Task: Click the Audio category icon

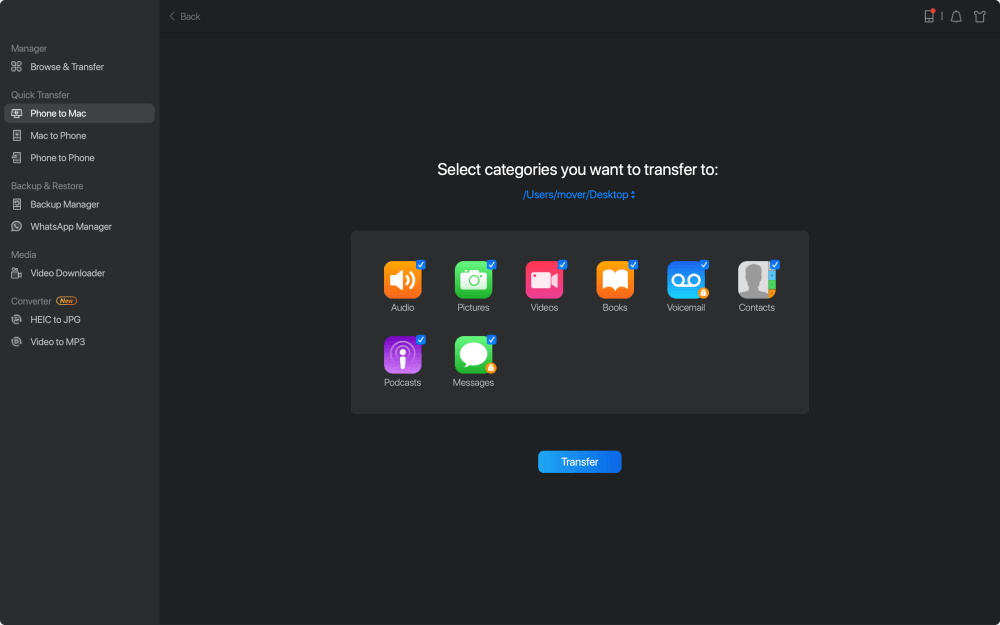Action: click(x=402, y=281)
